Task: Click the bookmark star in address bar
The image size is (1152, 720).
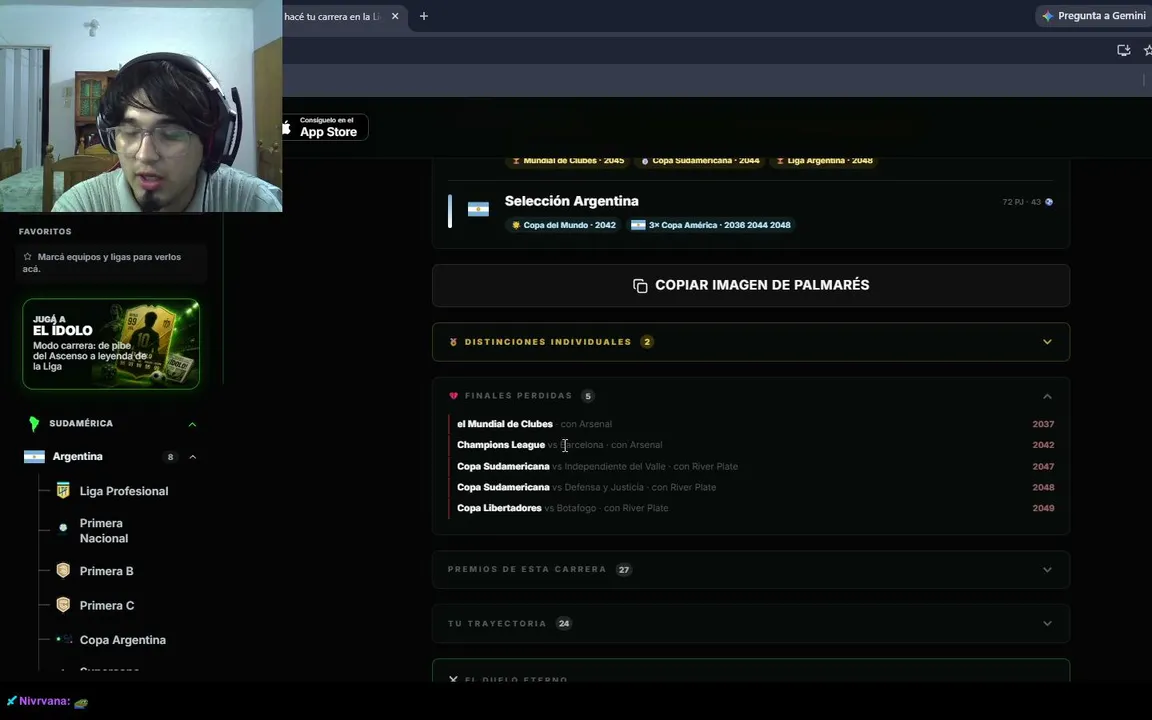Action: 1147,50
